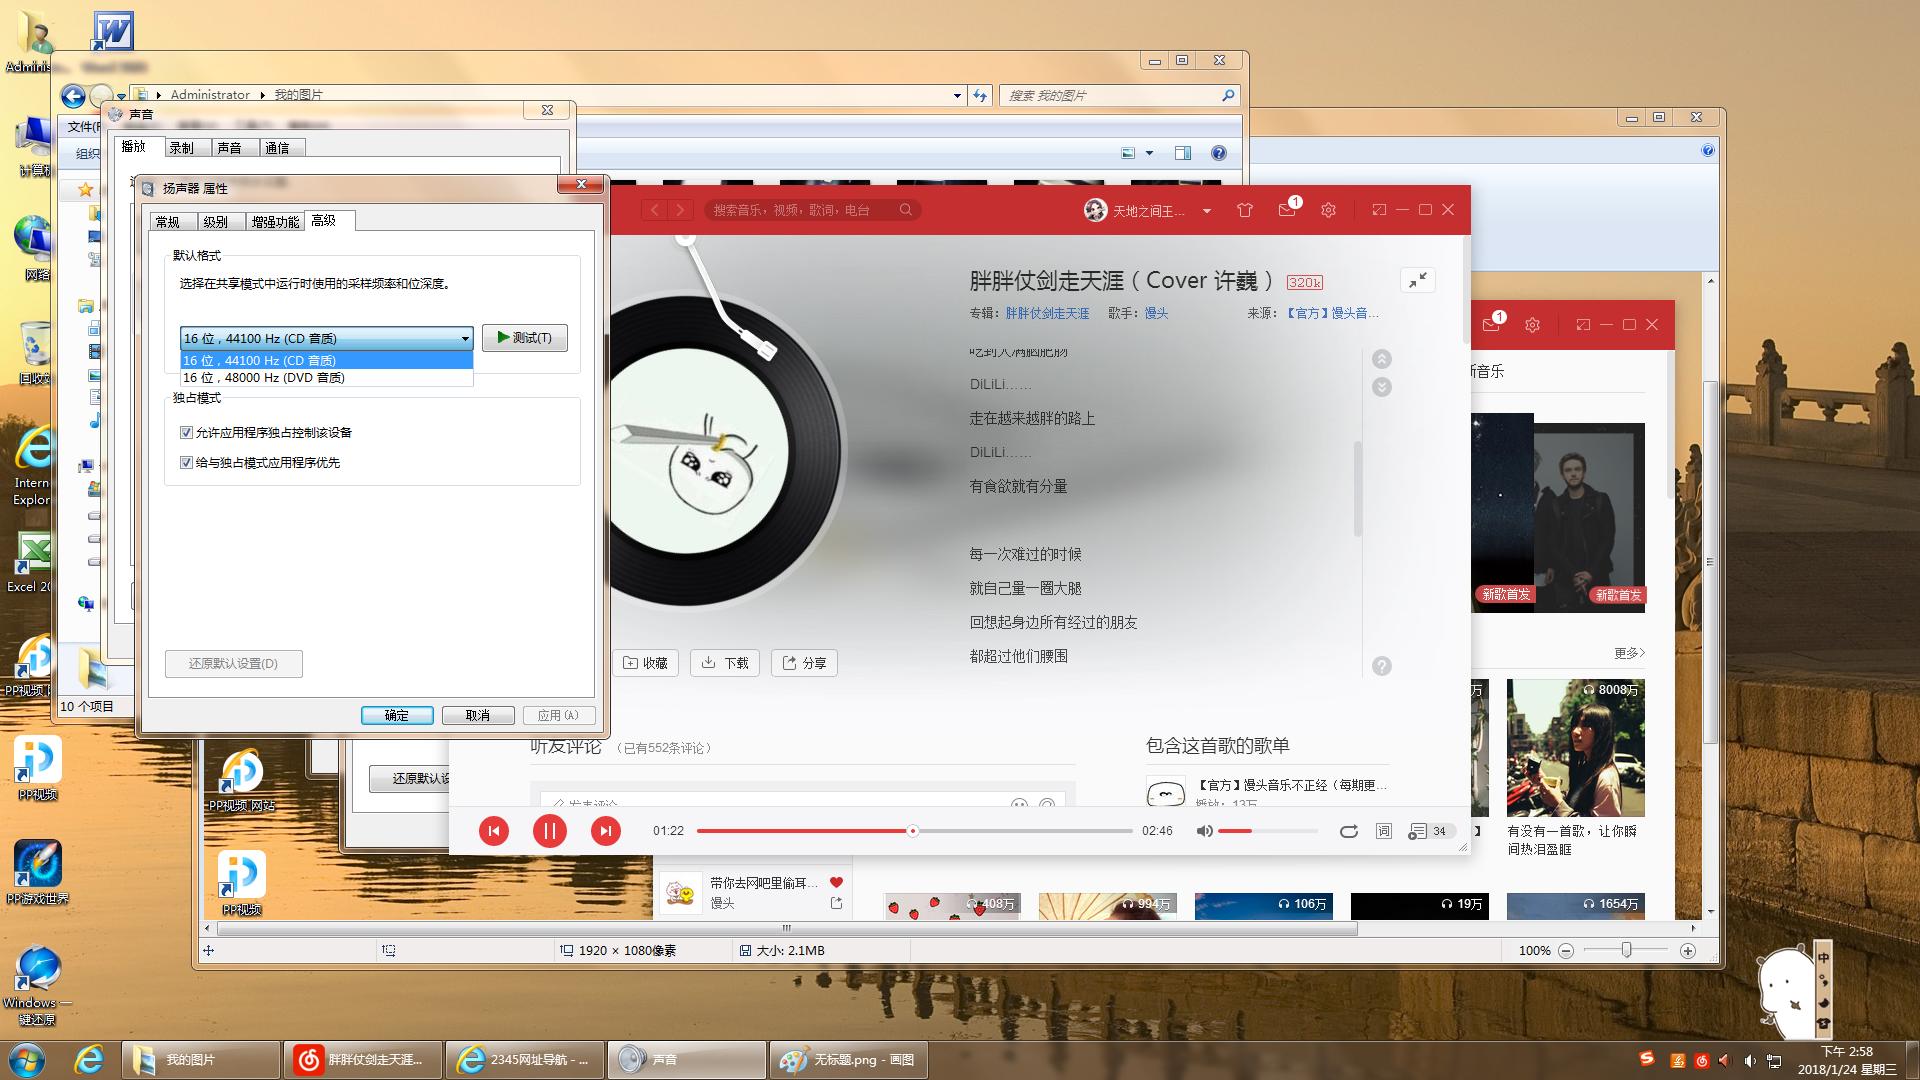Click the change skin t-shirt icon
This screenshot has height=1080, width=1920.
(x=1245, y=211)
